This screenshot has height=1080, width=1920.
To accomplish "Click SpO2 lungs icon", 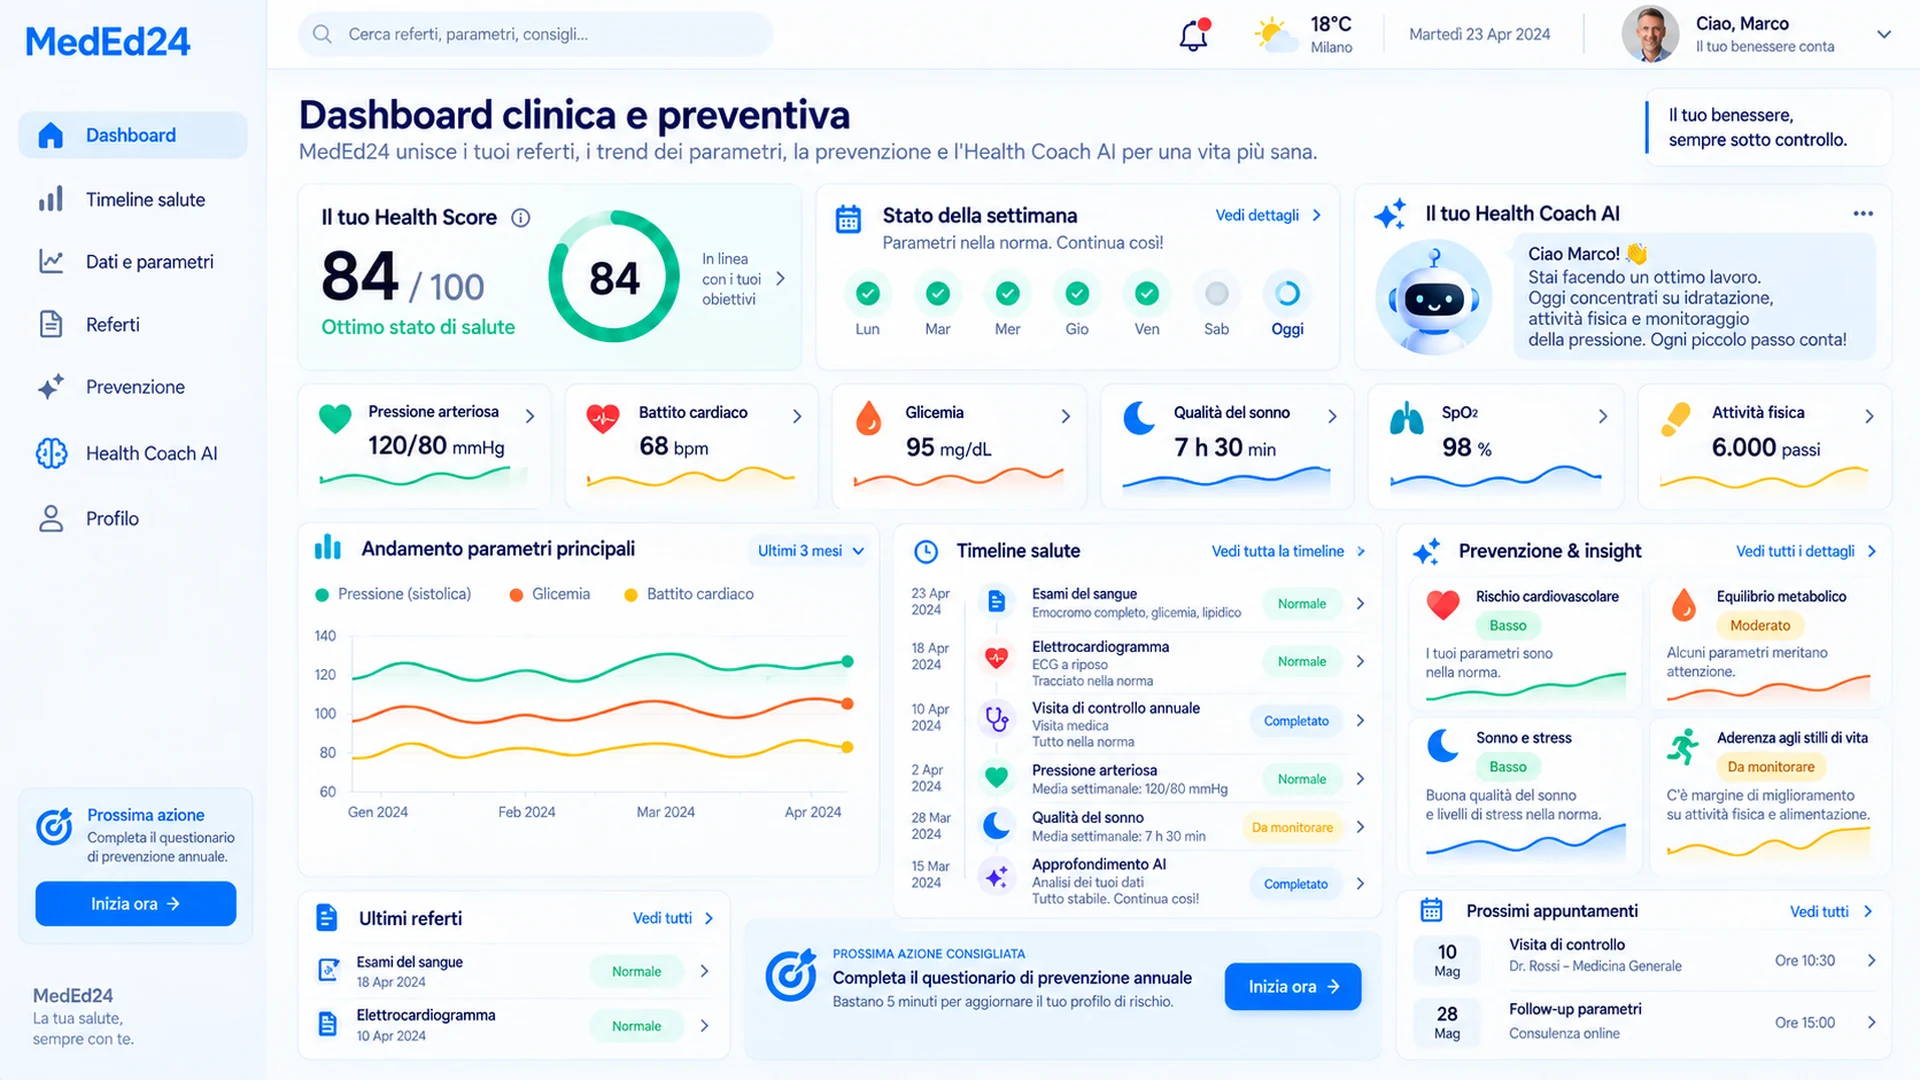I will [1407, 418].
